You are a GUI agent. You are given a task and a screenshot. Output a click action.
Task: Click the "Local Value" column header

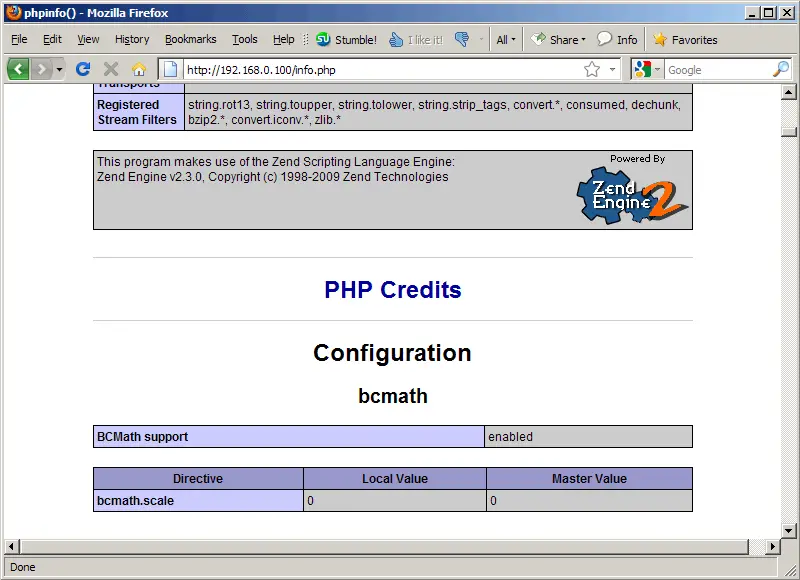coord(395,478)
